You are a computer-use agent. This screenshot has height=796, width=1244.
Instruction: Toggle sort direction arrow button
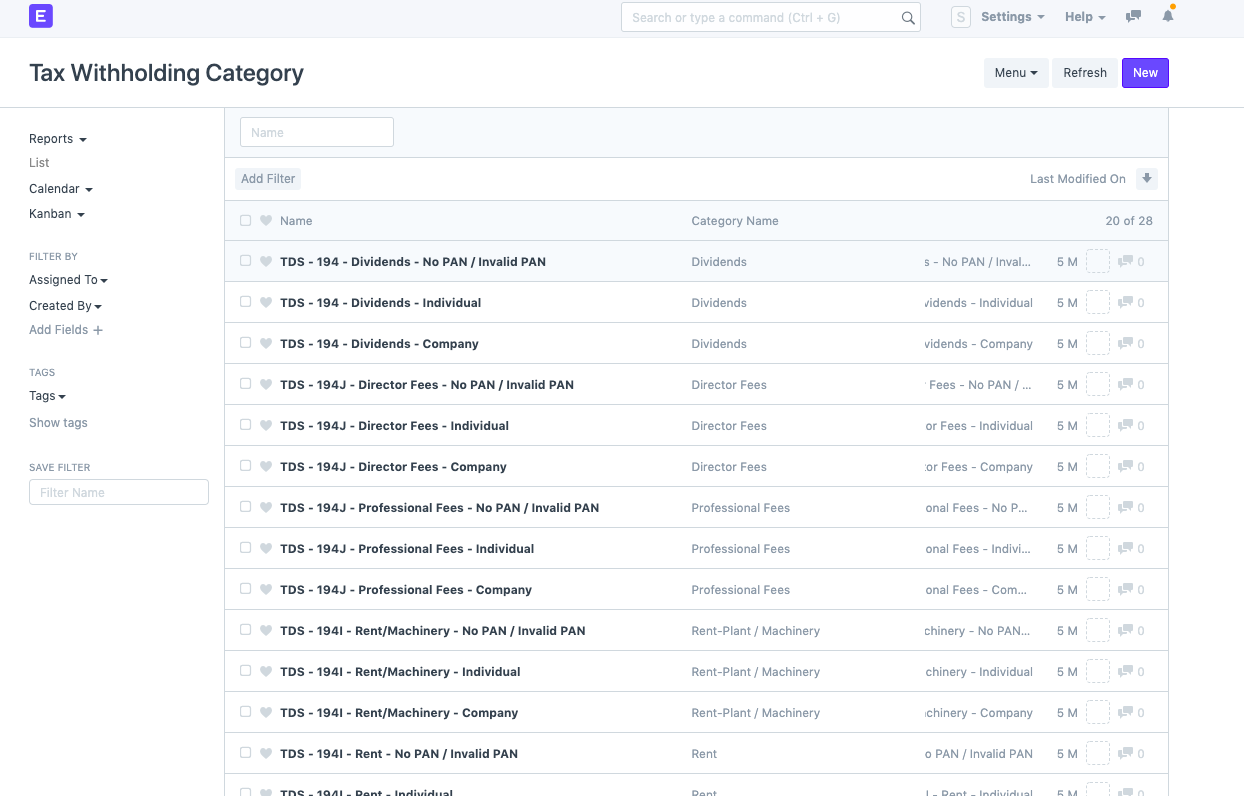point(1147,179)
